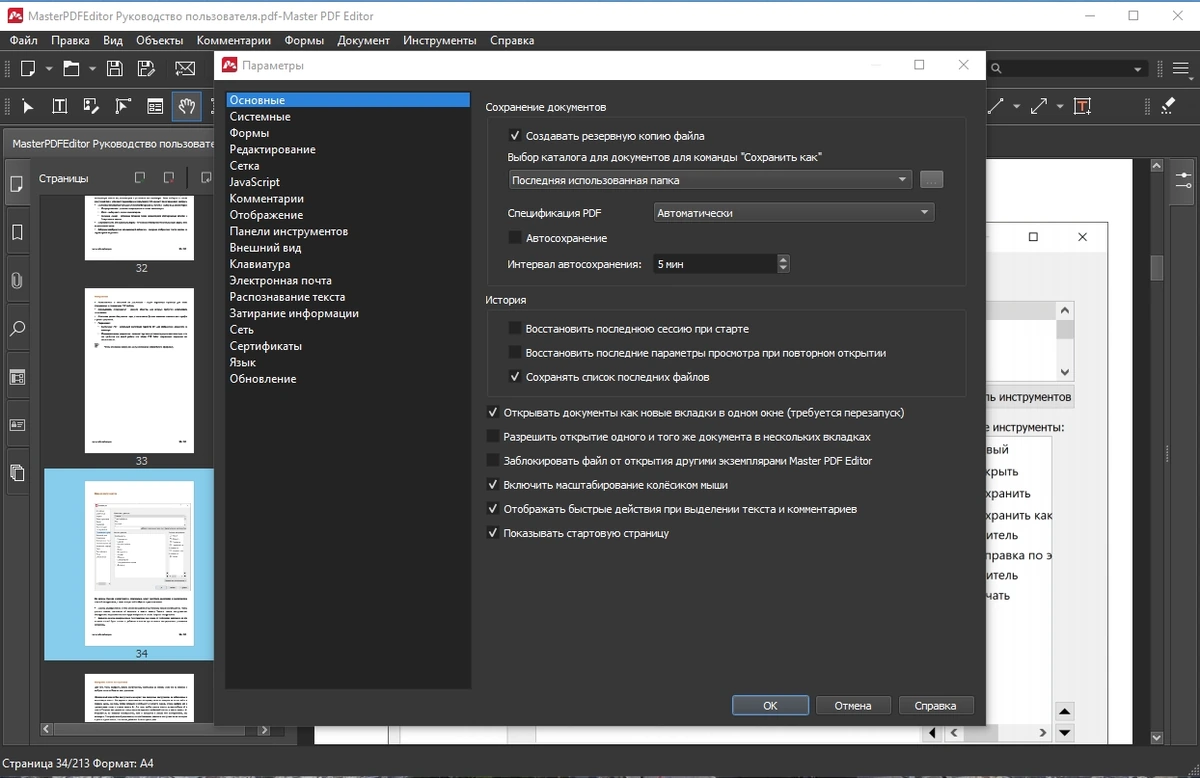Open the right-side properties sliders panel
1200x778 pixels.
(x=1183, y=181)
